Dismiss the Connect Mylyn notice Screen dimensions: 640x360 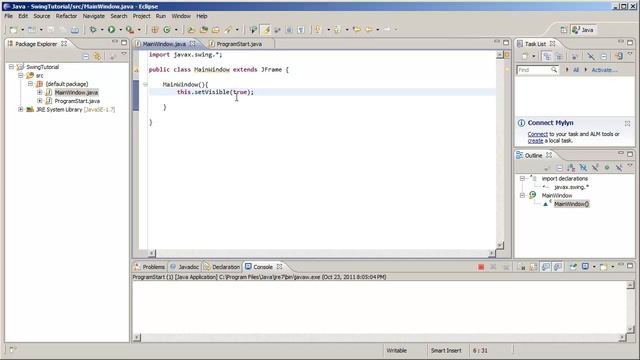(627, 123)
